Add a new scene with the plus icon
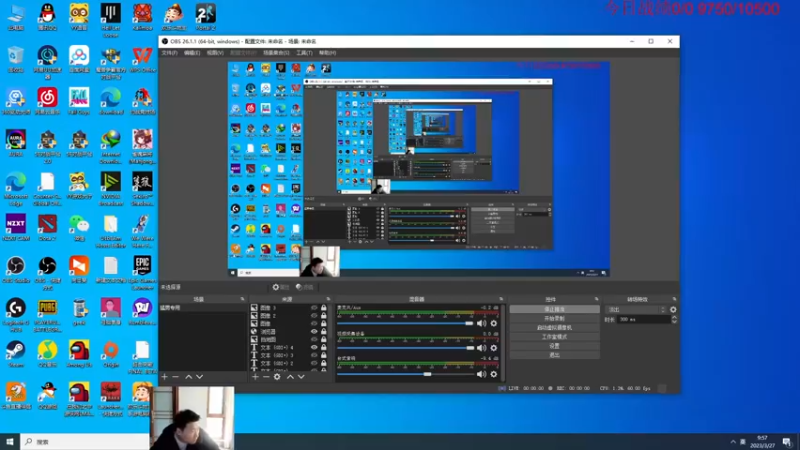The width and height of the screenshot is (800, 450). 164,377
